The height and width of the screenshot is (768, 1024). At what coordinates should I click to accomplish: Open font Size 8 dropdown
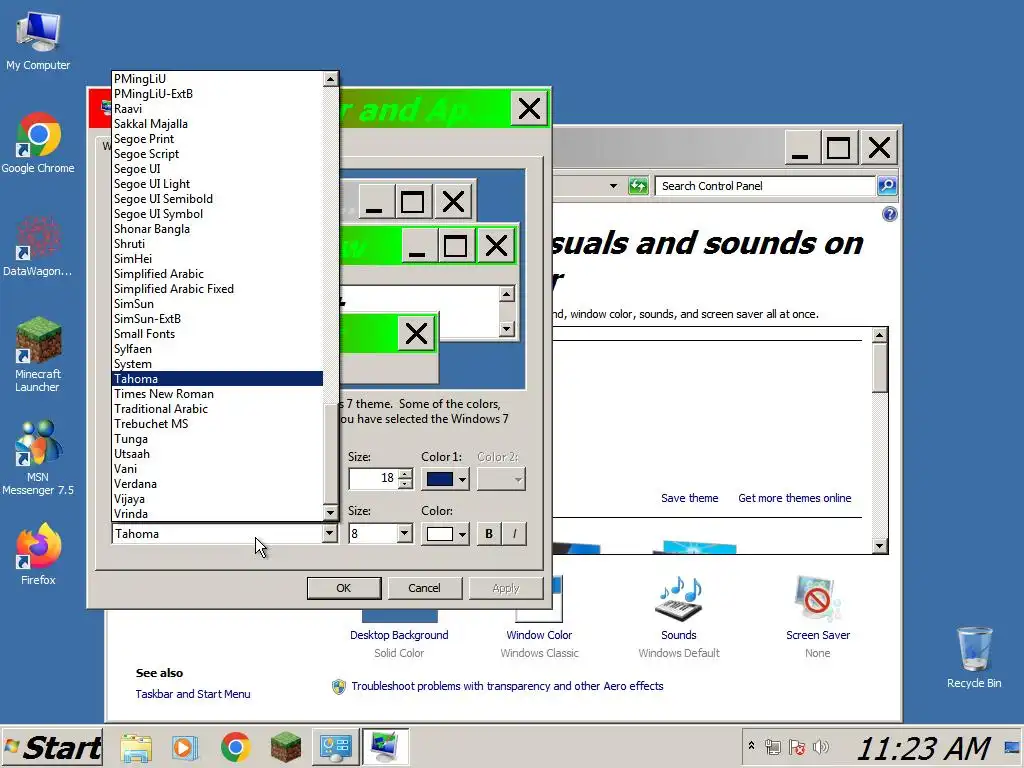(x=404, y=534)
